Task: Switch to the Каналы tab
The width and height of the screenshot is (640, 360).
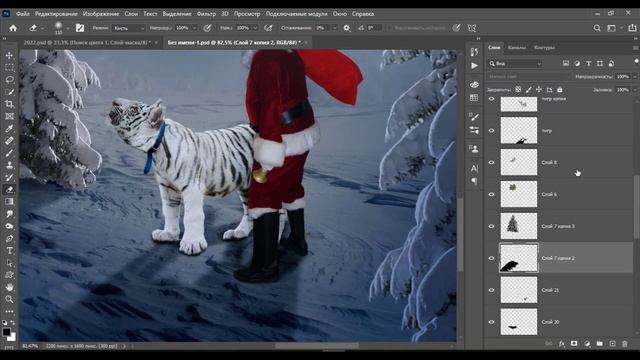Action: (516, 48)
